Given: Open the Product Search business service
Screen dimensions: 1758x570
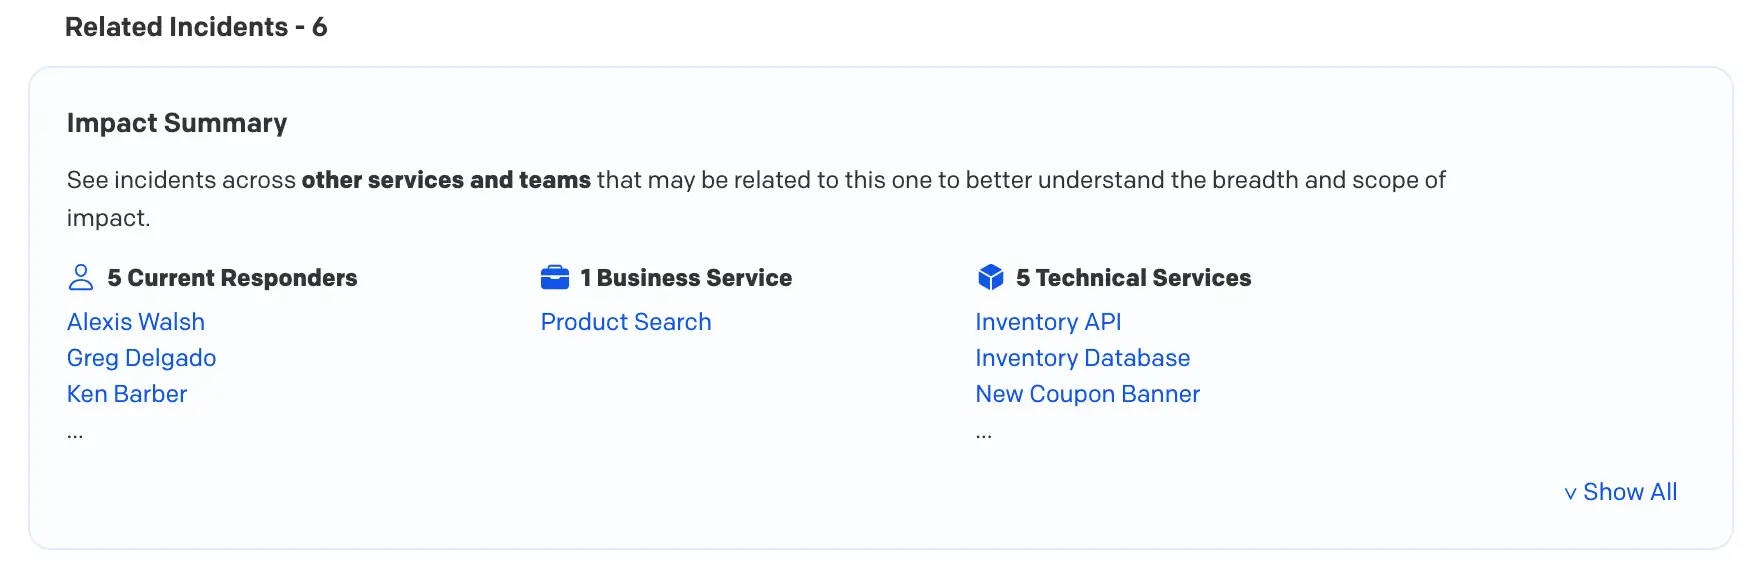Looking at the screenshot, I should 626,322.
